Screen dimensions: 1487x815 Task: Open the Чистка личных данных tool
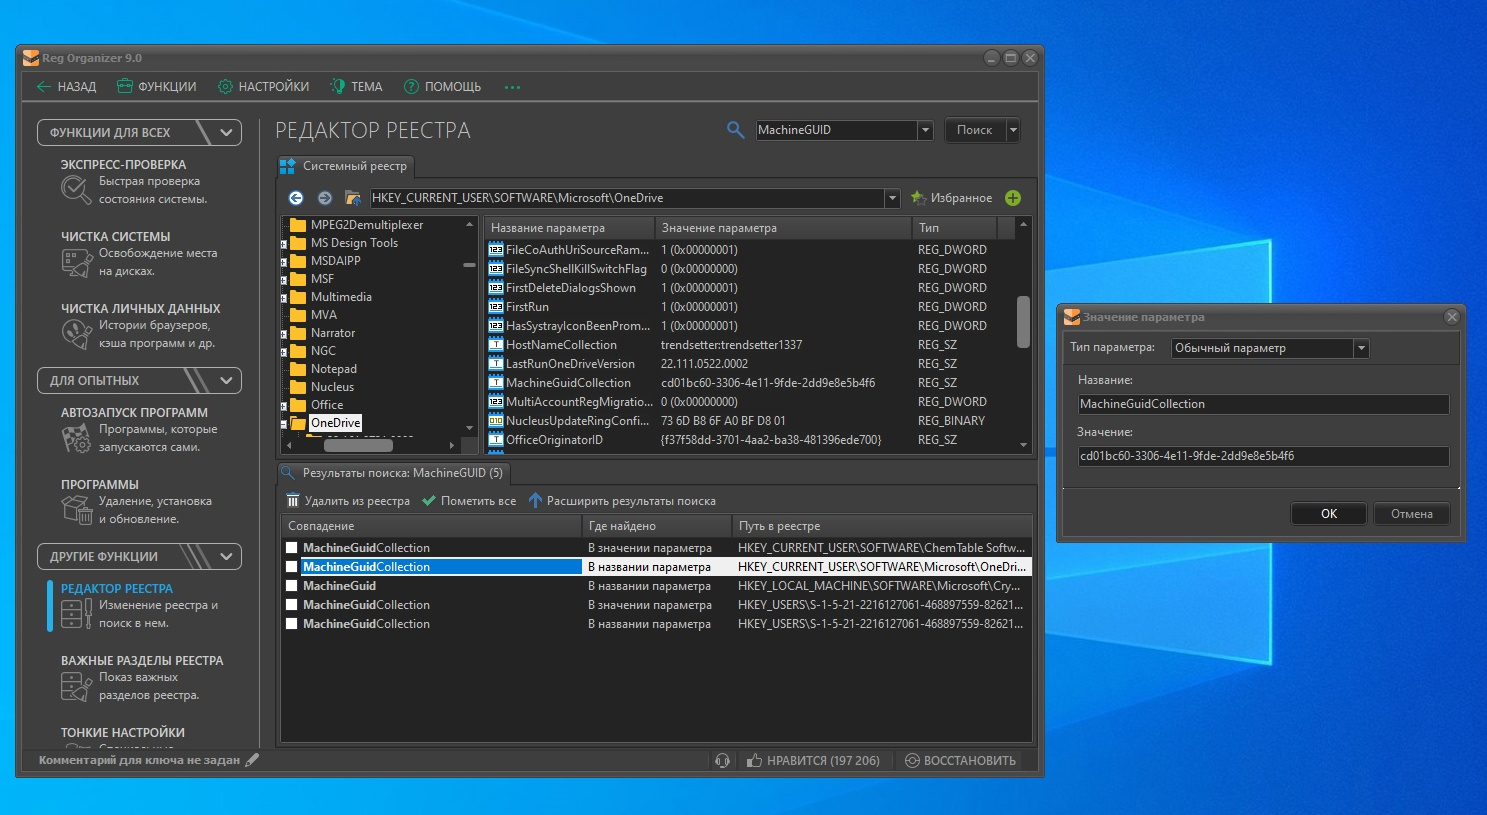(x=140, y=326)
